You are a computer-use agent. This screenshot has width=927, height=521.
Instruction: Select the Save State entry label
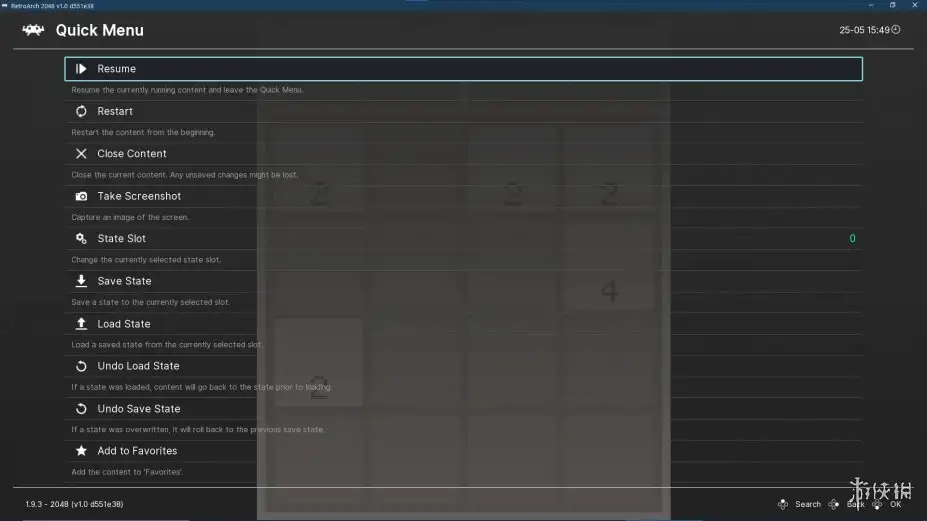click(124, 281)
